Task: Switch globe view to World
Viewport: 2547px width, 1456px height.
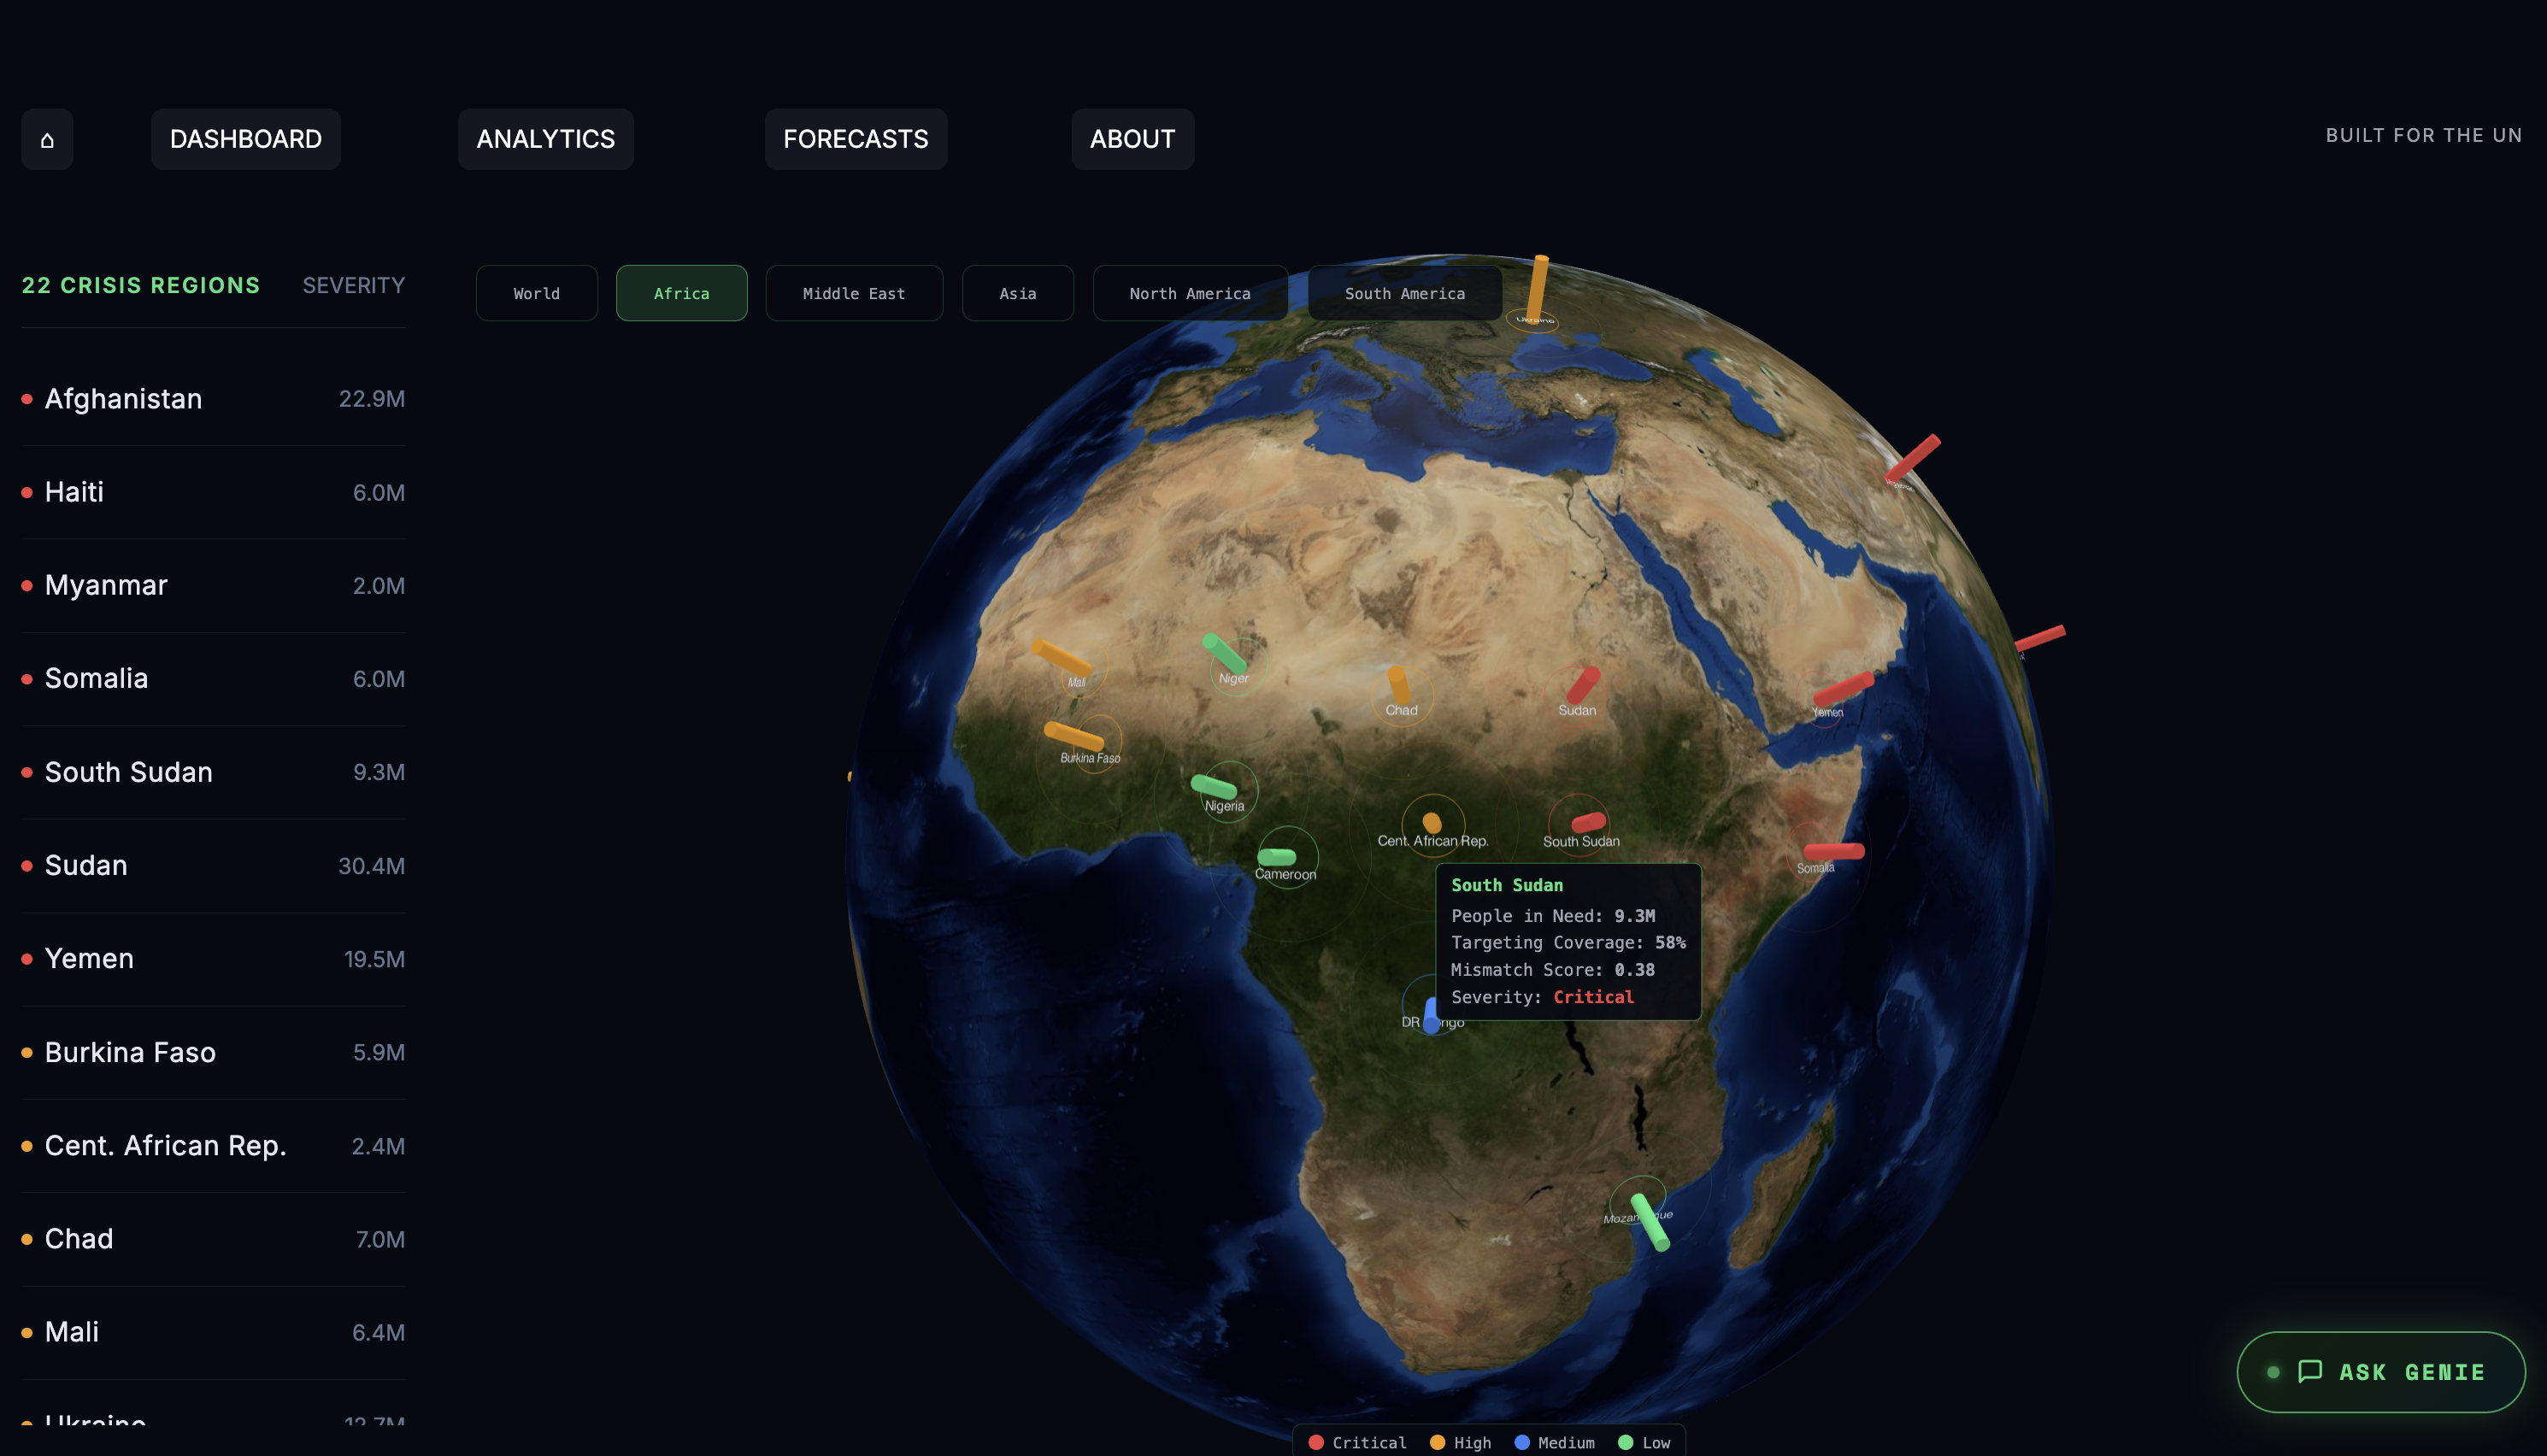Action: 536,293
